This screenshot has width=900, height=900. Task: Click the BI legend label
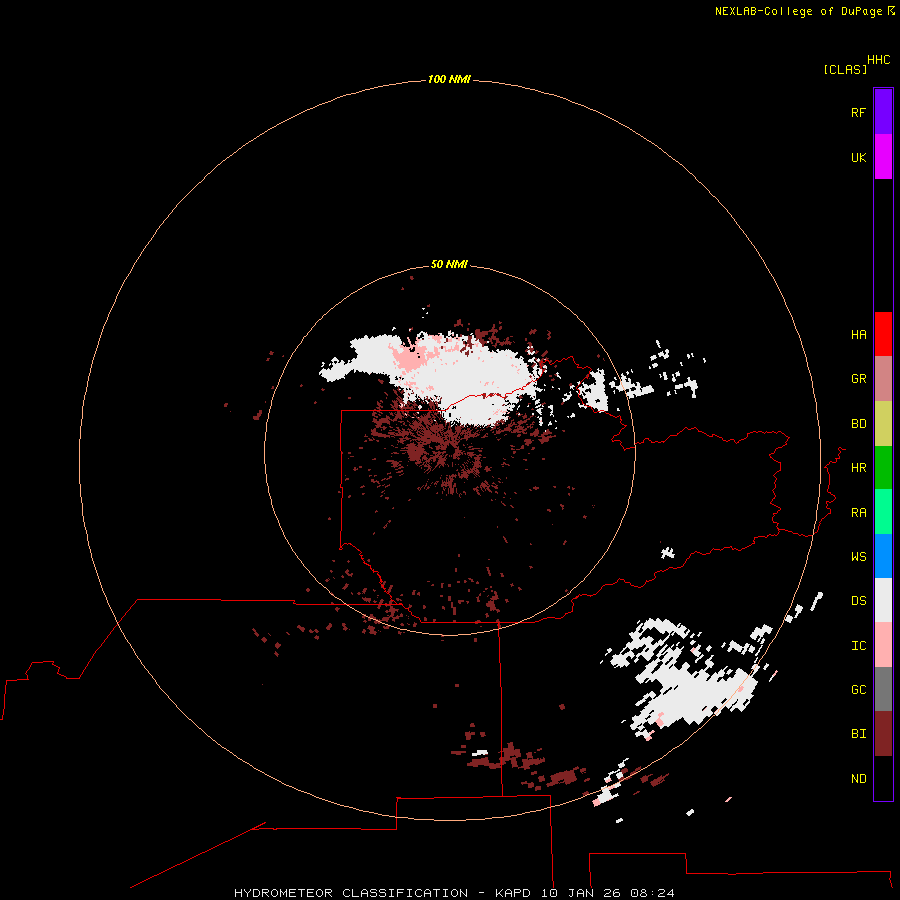pos(859,734)
